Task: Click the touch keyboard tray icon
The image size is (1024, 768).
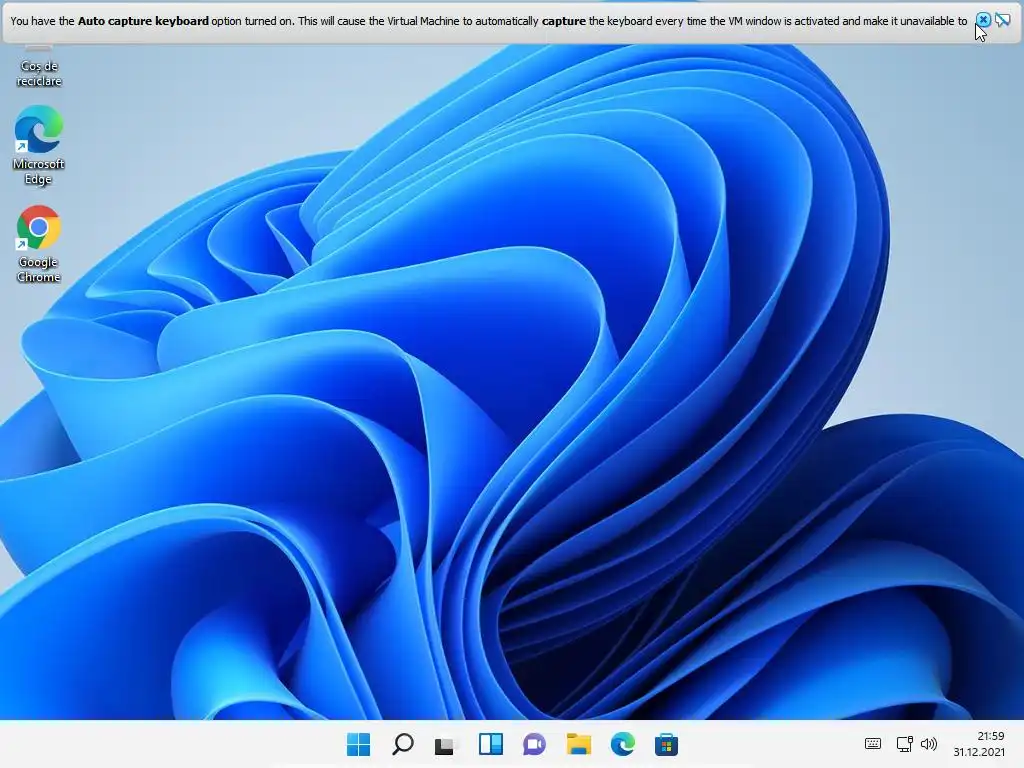Action: tap(873, 744)
